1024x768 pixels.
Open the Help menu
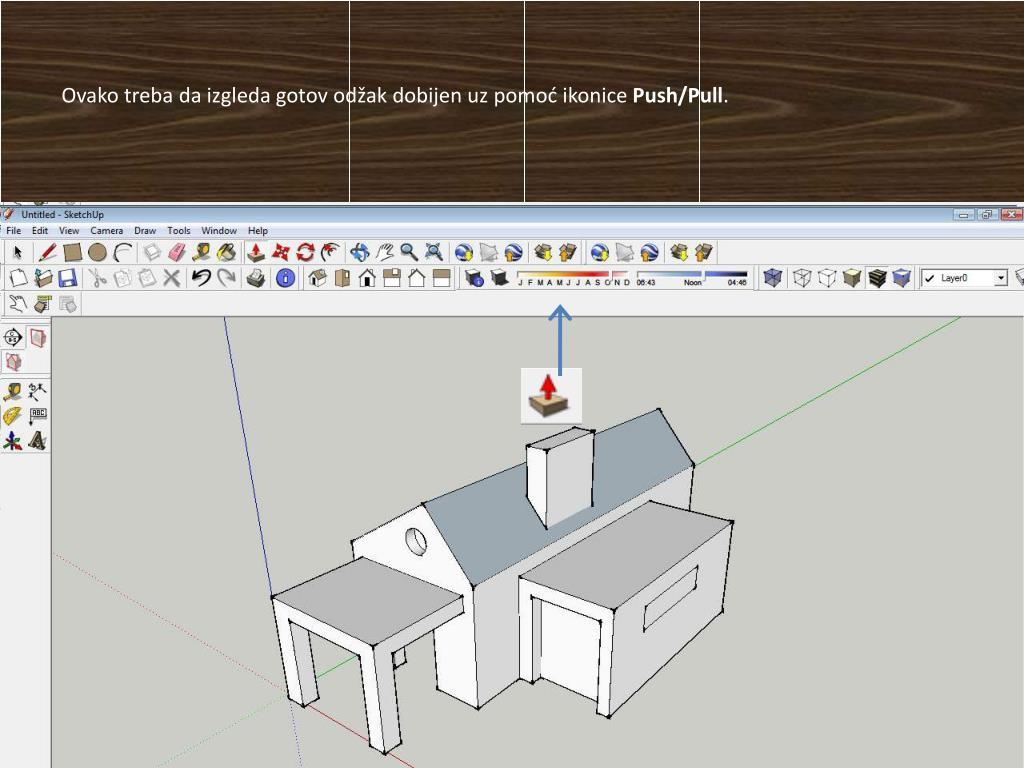[x=257, y=231]
